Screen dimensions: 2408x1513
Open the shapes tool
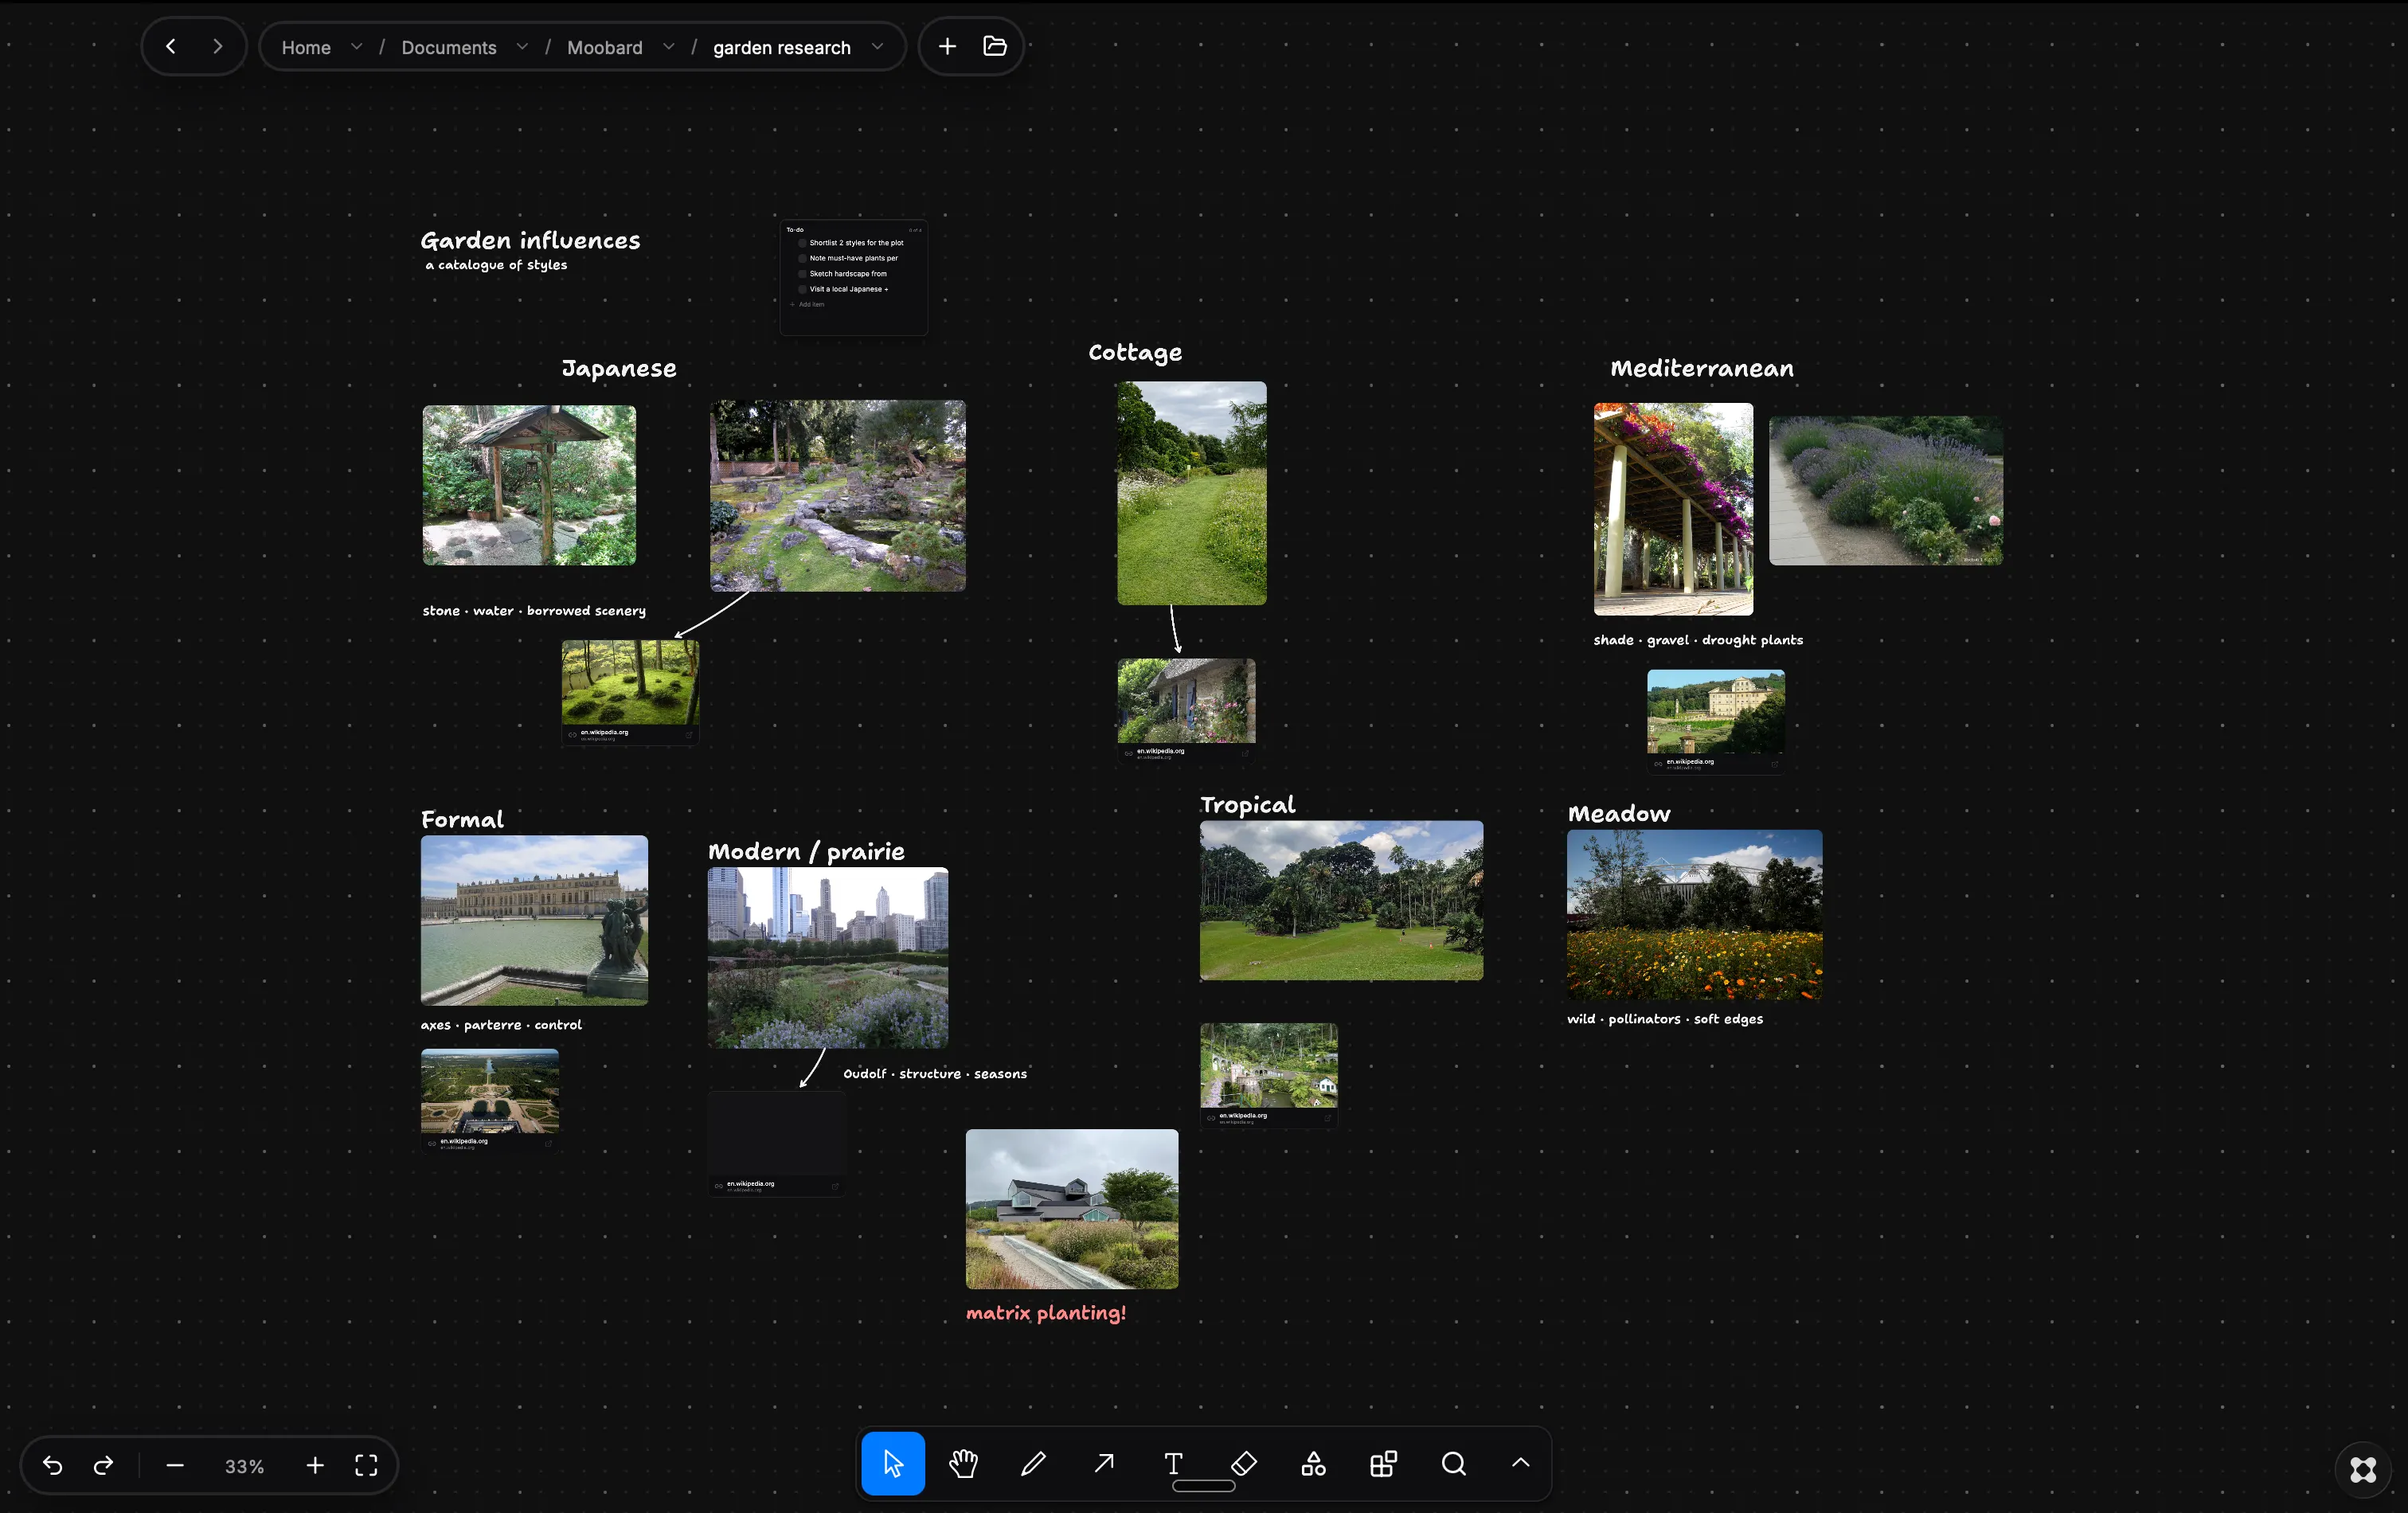click(1314, 1464)
